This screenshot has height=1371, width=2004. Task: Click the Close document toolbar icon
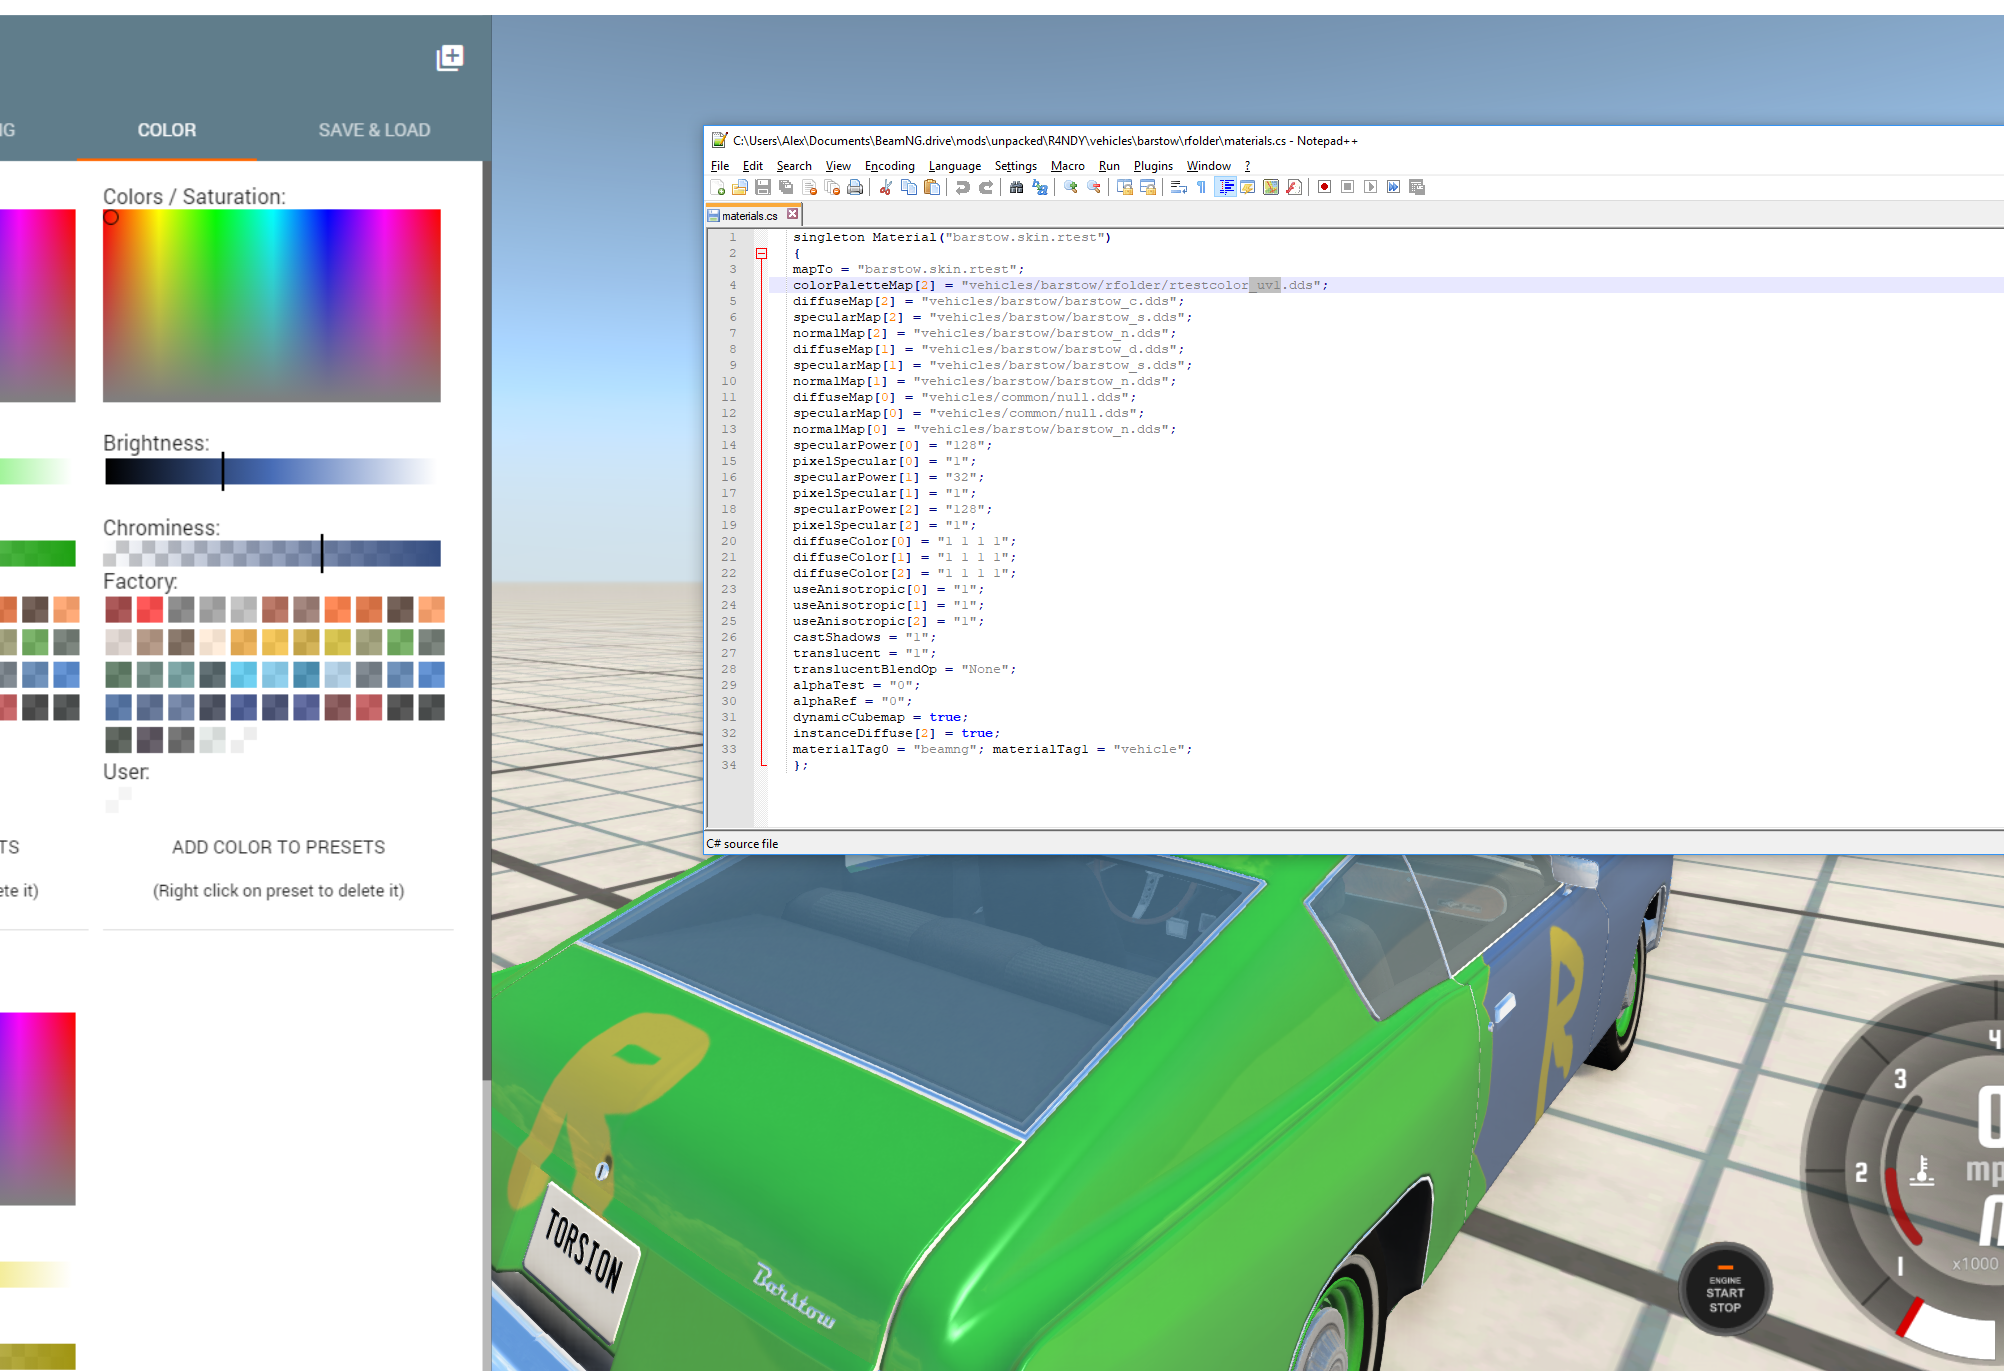[809, 187]
